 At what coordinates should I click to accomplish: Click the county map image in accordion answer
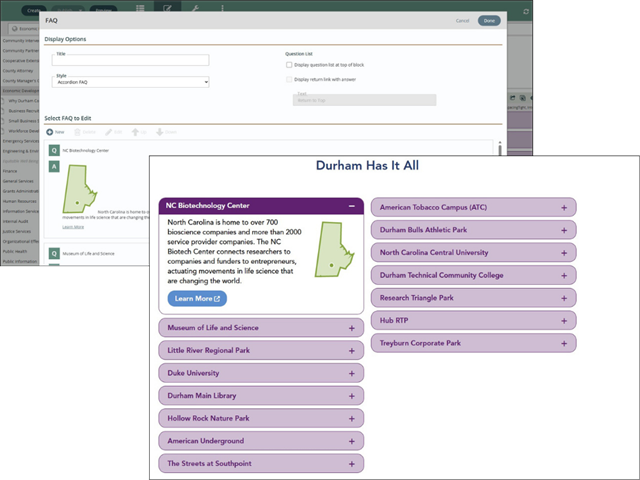pos(334,249)
